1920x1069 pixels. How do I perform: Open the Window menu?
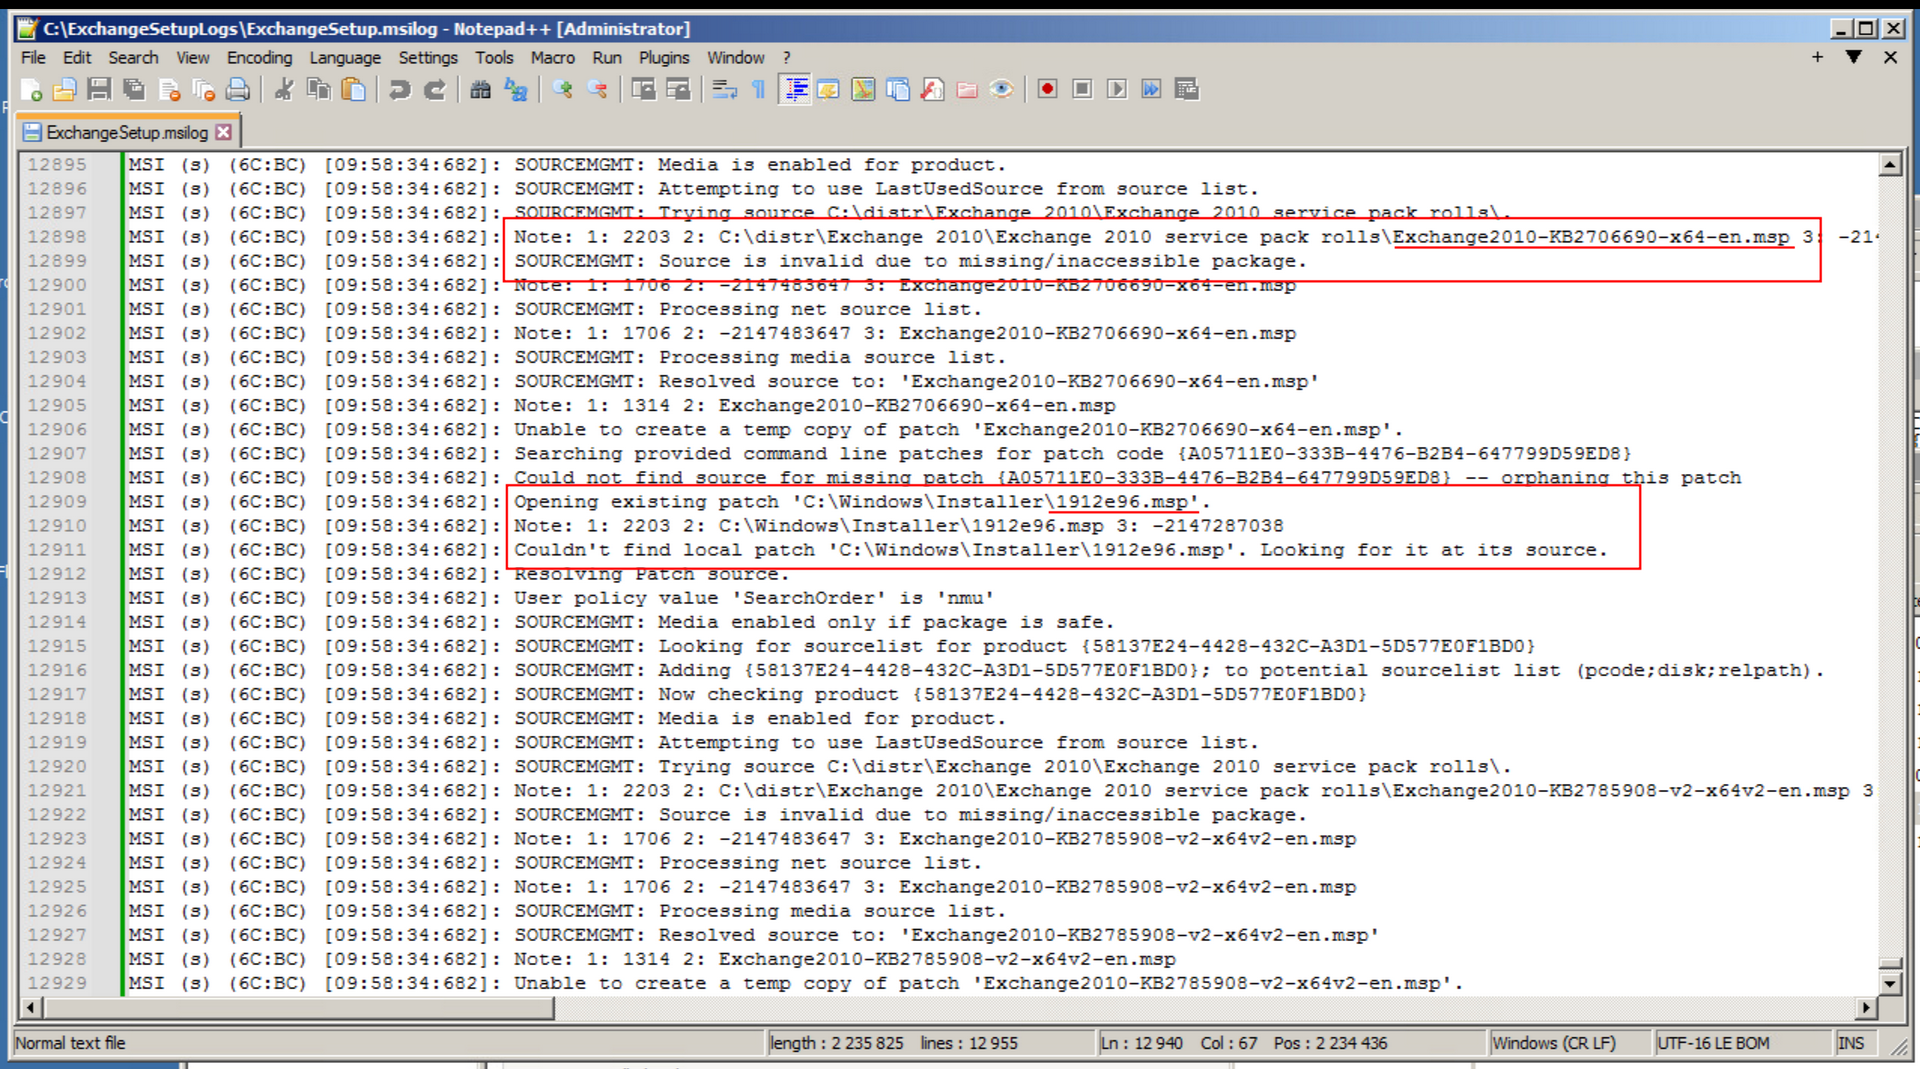736,58
